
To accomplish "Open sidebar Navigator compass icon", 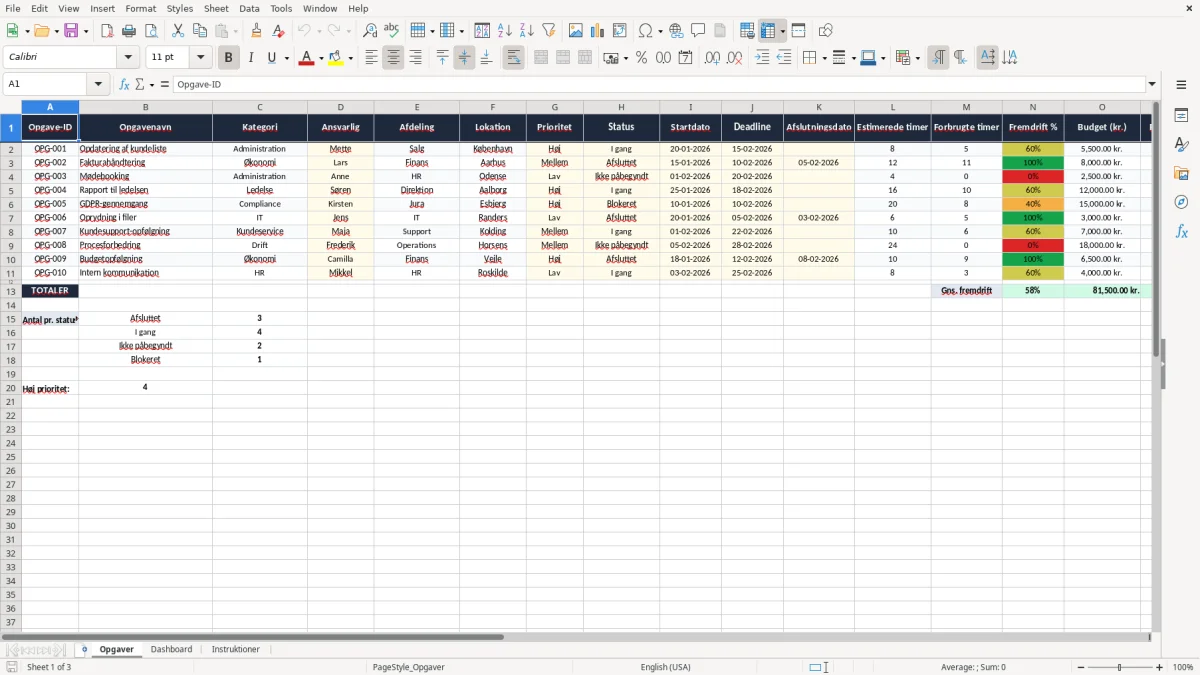I will point(1181,202).
